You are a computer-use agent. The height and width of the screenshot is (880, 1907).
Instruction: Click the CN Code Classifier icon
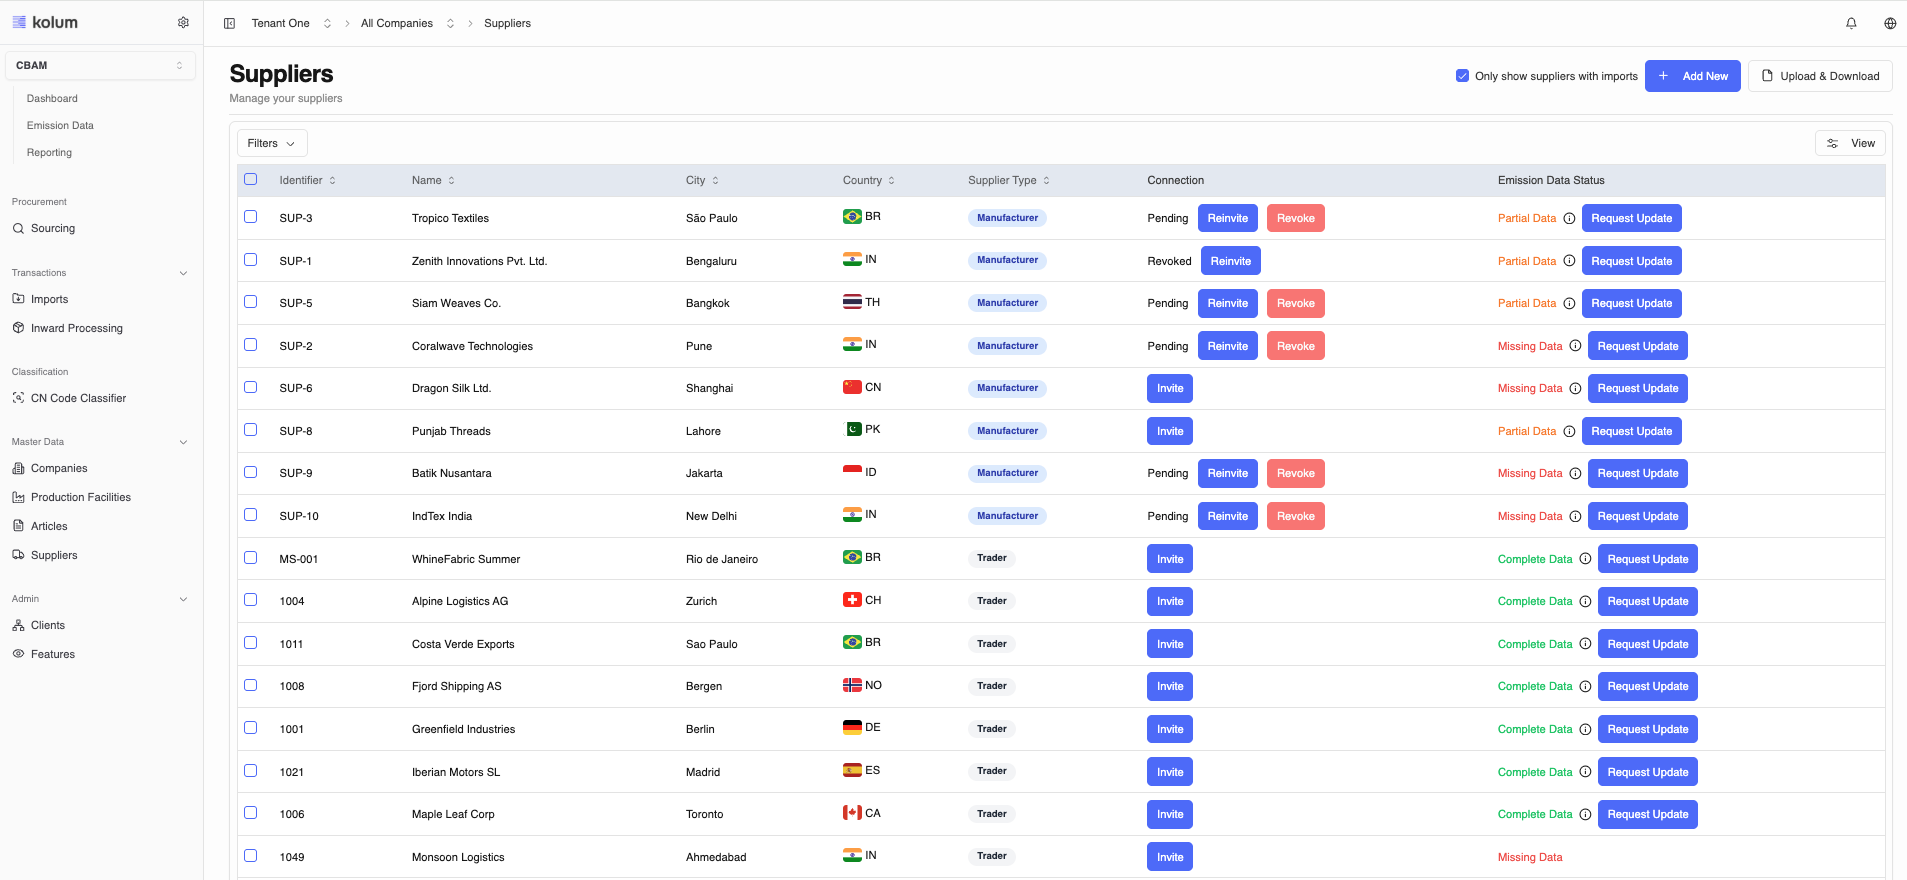point(18,398)
